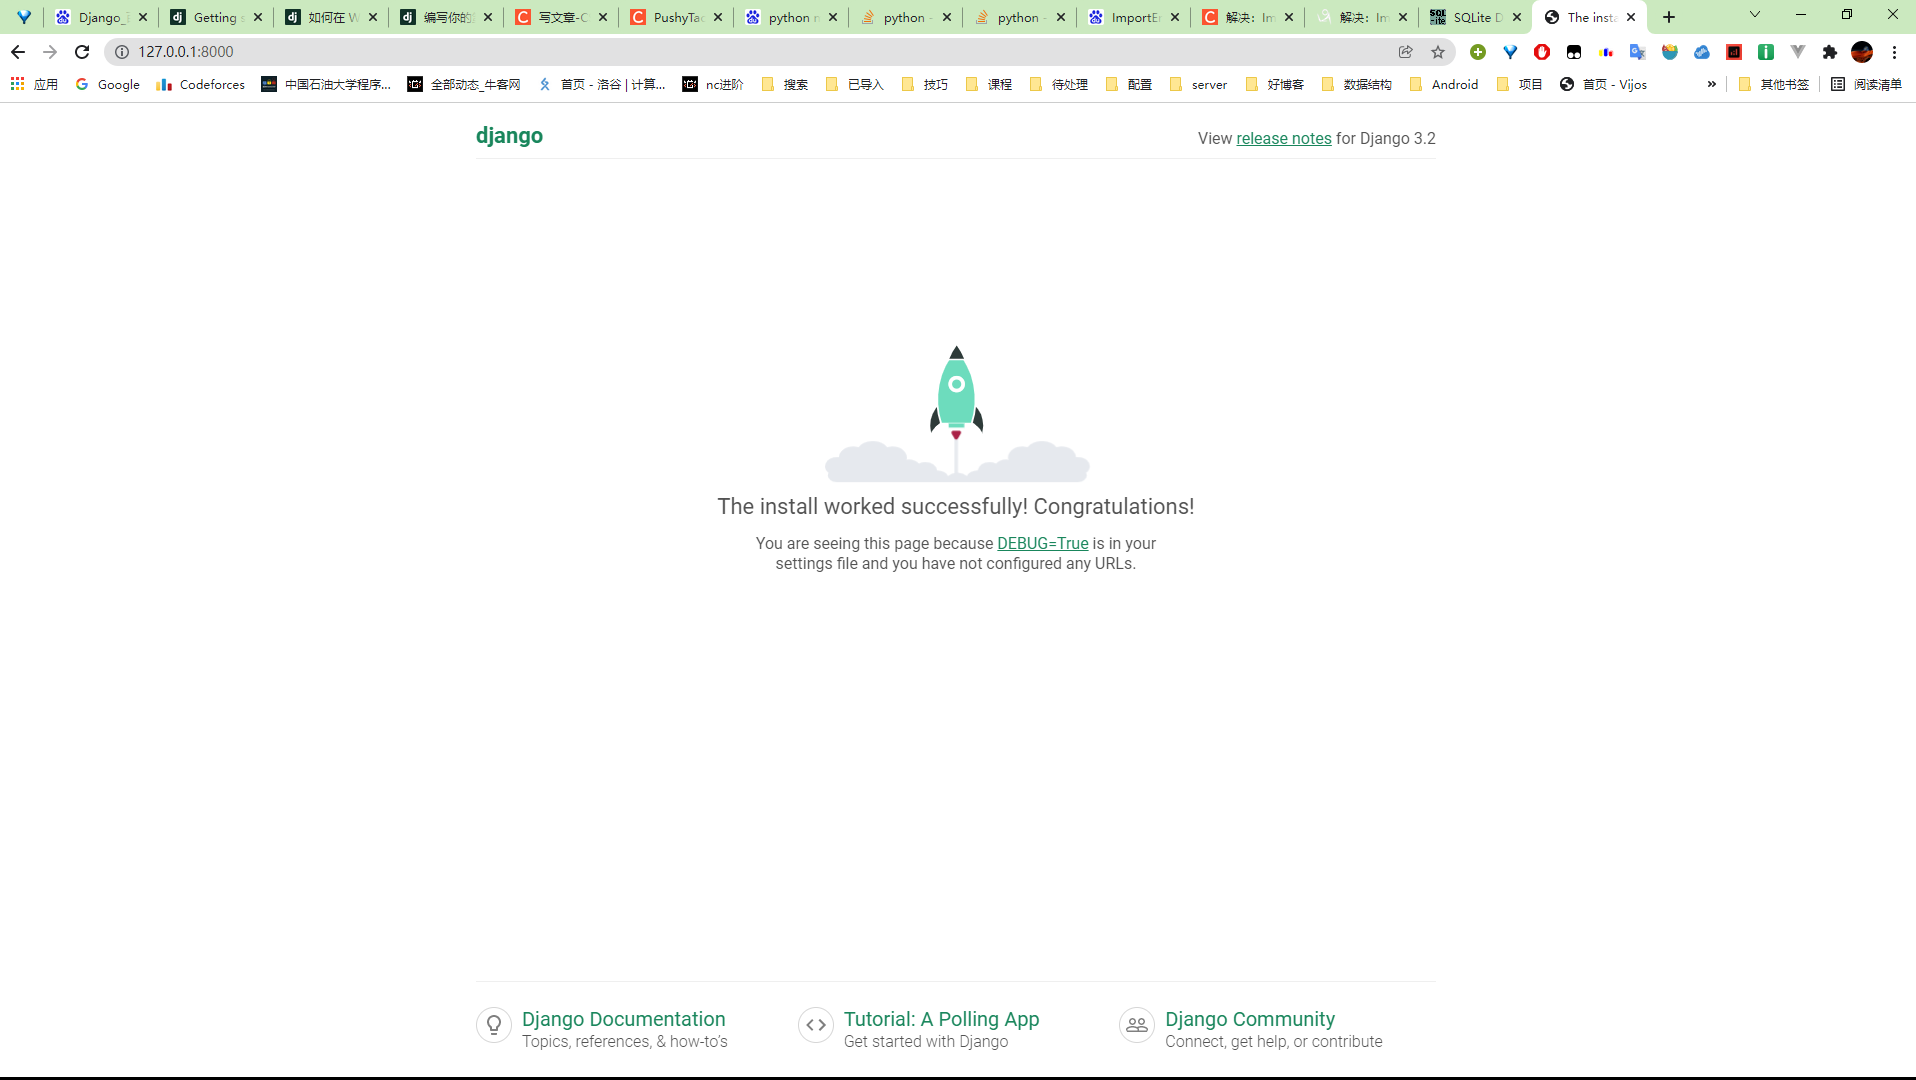1916x1080 pixels.
Task: Open the 好博客 bookmarks folder
Action: click(x=1275, y=85)
